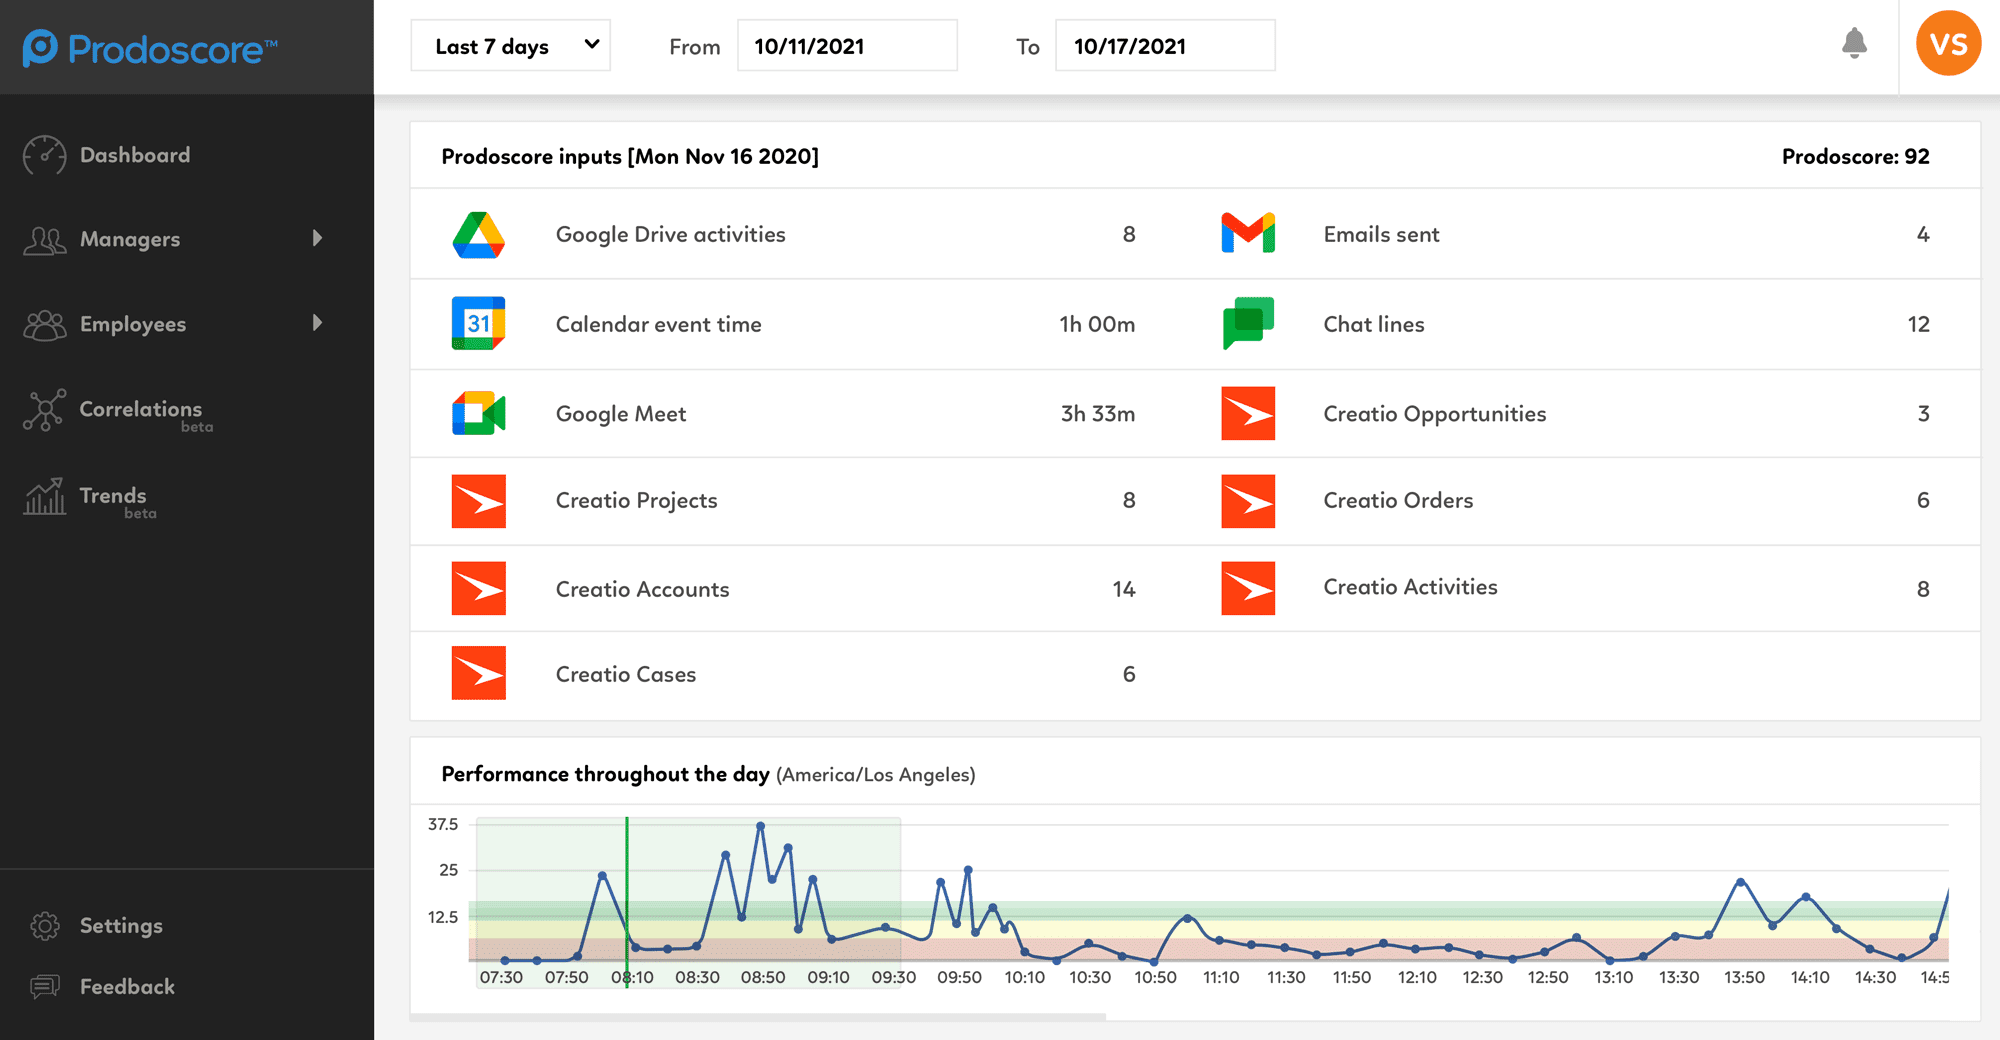Click the Prodoscore inputs heading
This screenshot has height=1040, width=2000.
630,157
